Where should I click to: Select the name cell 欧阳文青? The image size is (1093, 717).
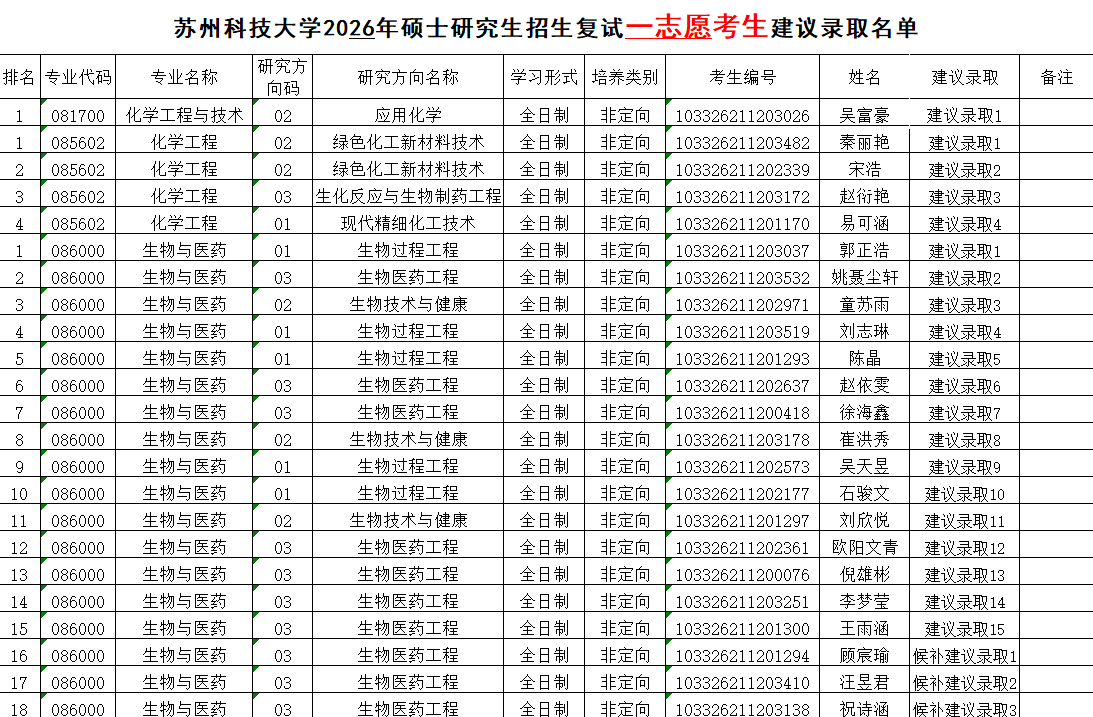(864, 548)
